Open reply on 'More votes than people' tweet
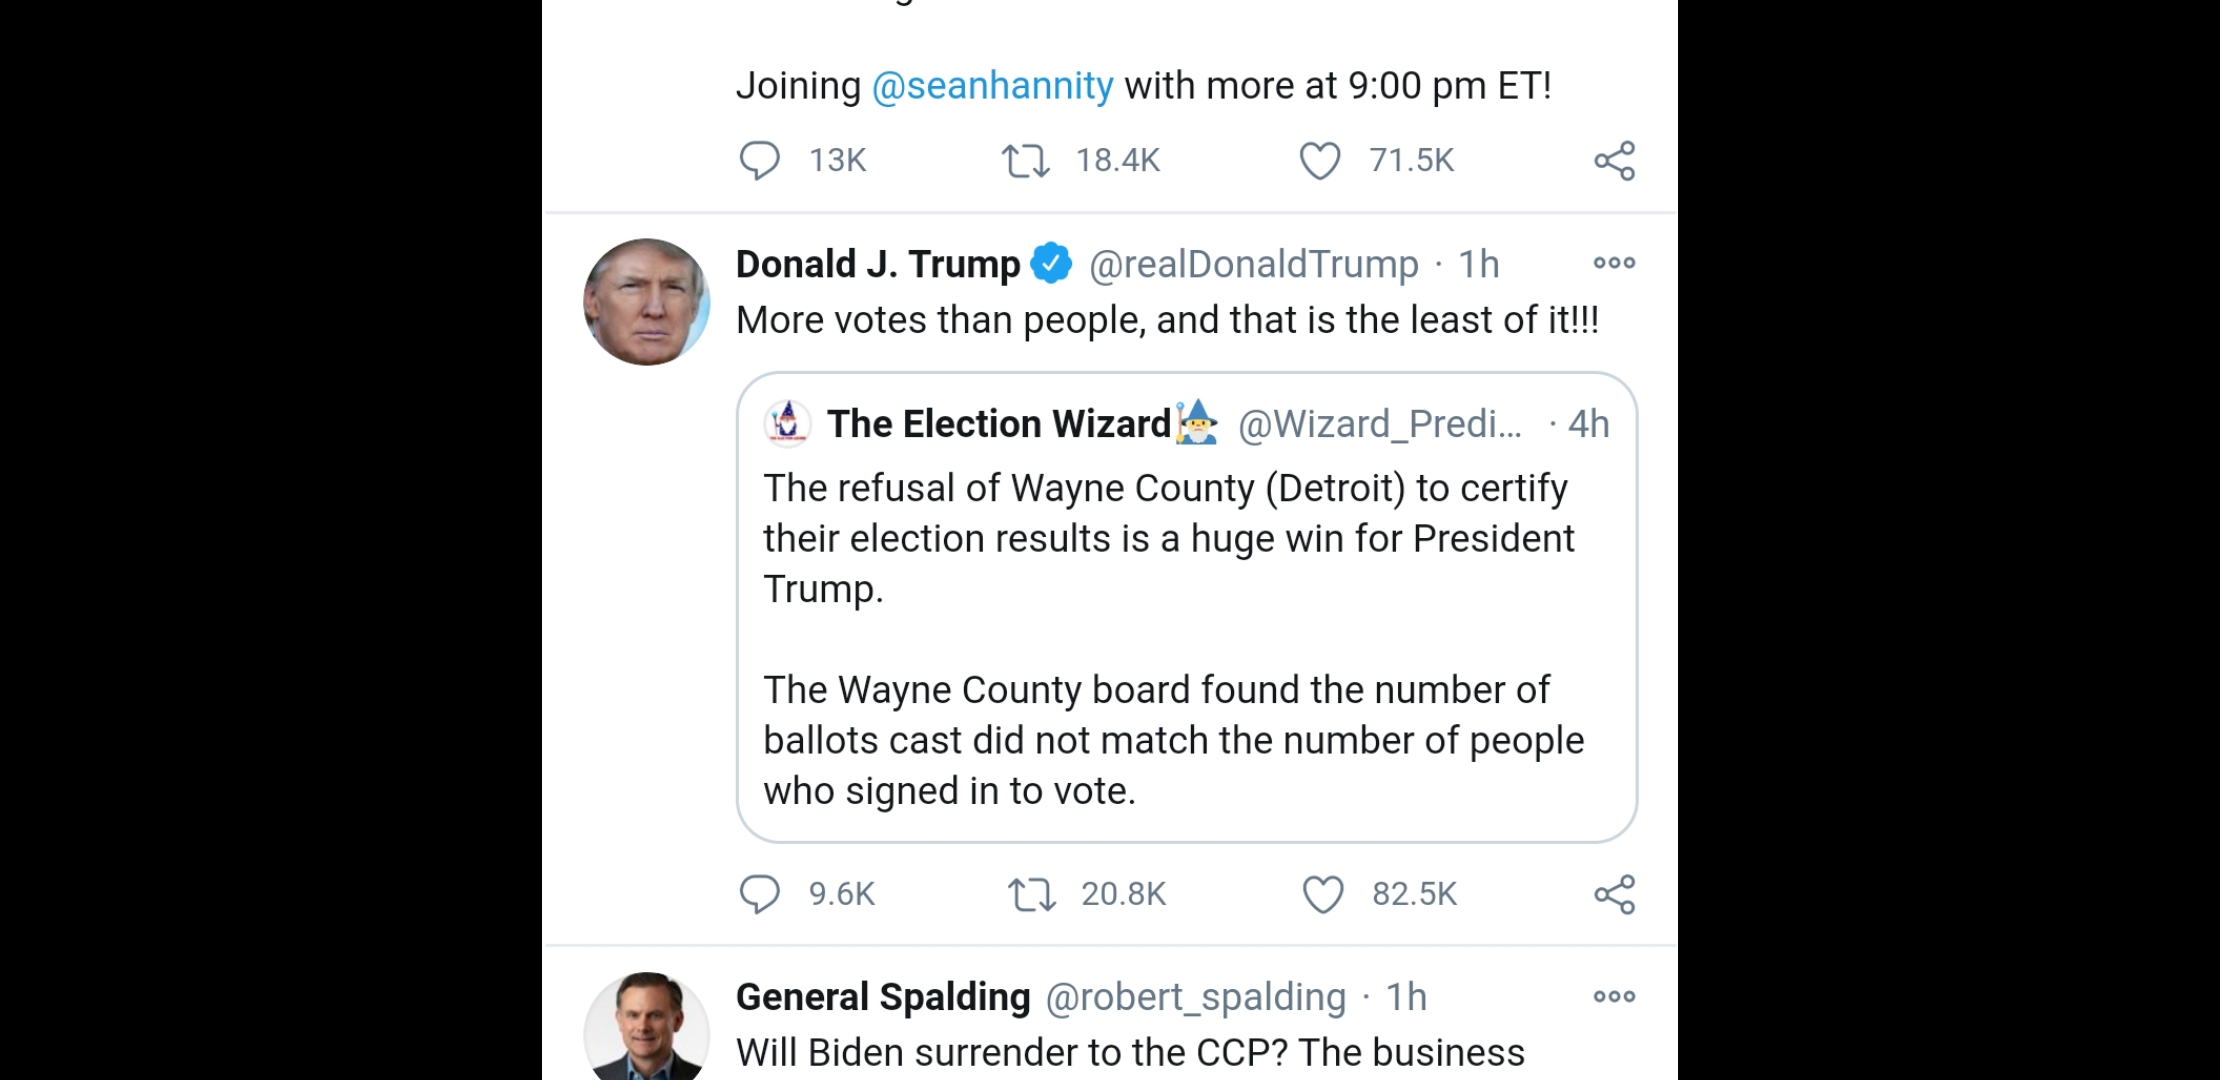This screenshot has width=2220, height=1080. 759,894
